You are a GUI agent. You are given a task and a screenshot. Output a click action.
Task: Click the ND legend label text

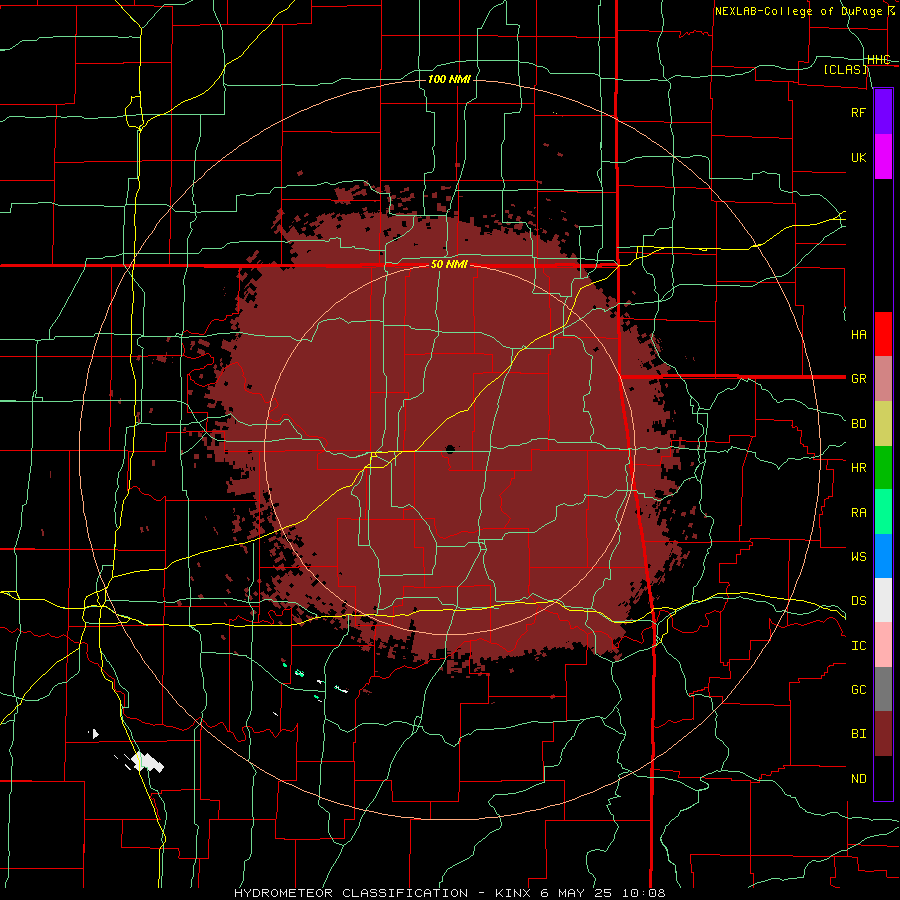tap(858, 779)
